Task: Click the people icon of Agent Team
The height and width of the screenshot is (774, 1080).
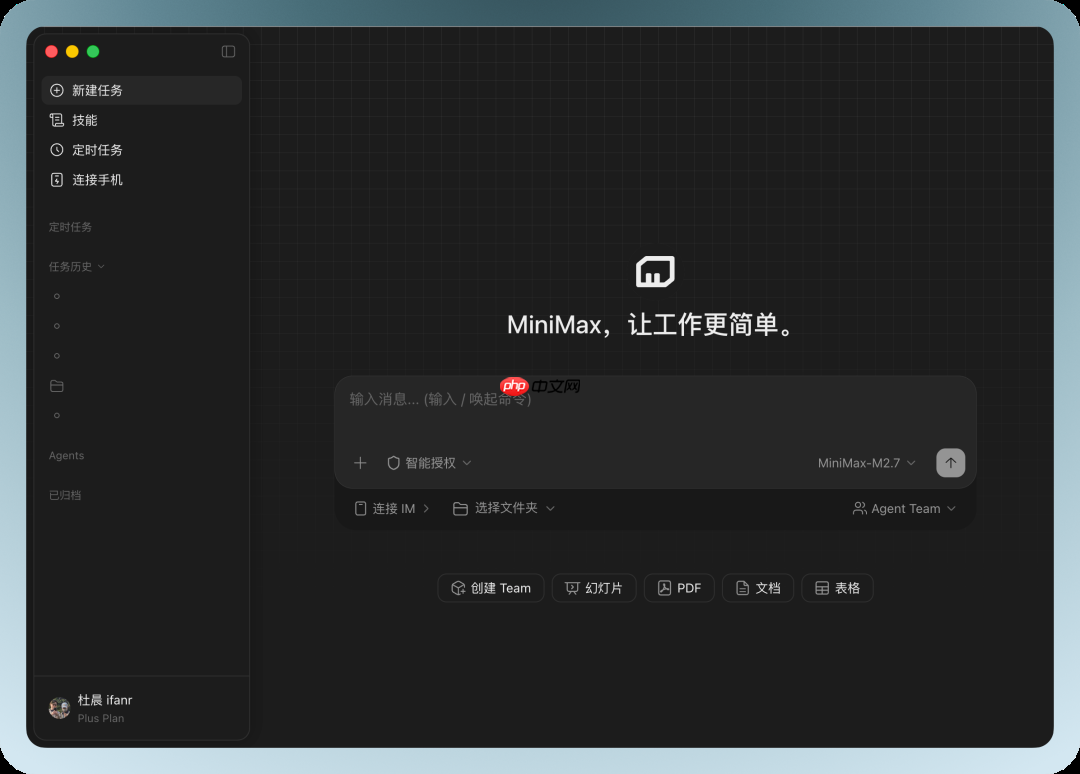Action: coord(860,508)
